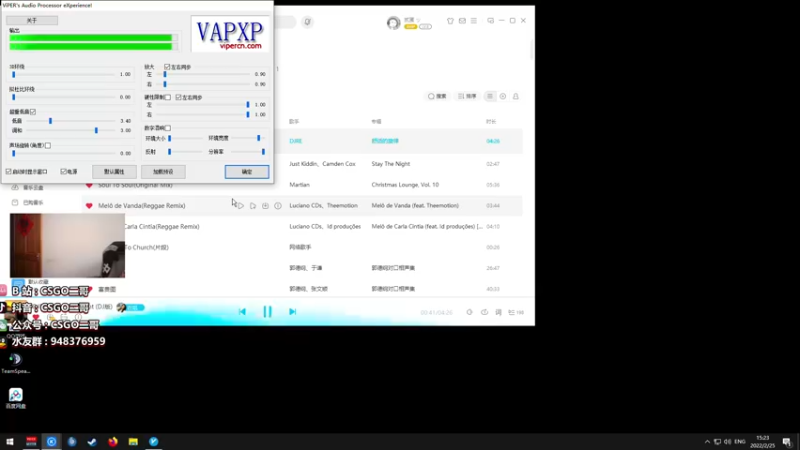Open the 百度网盘 desktop shortcut
The height and width of the screenshot is (450, 800).
tap(15, 398)
